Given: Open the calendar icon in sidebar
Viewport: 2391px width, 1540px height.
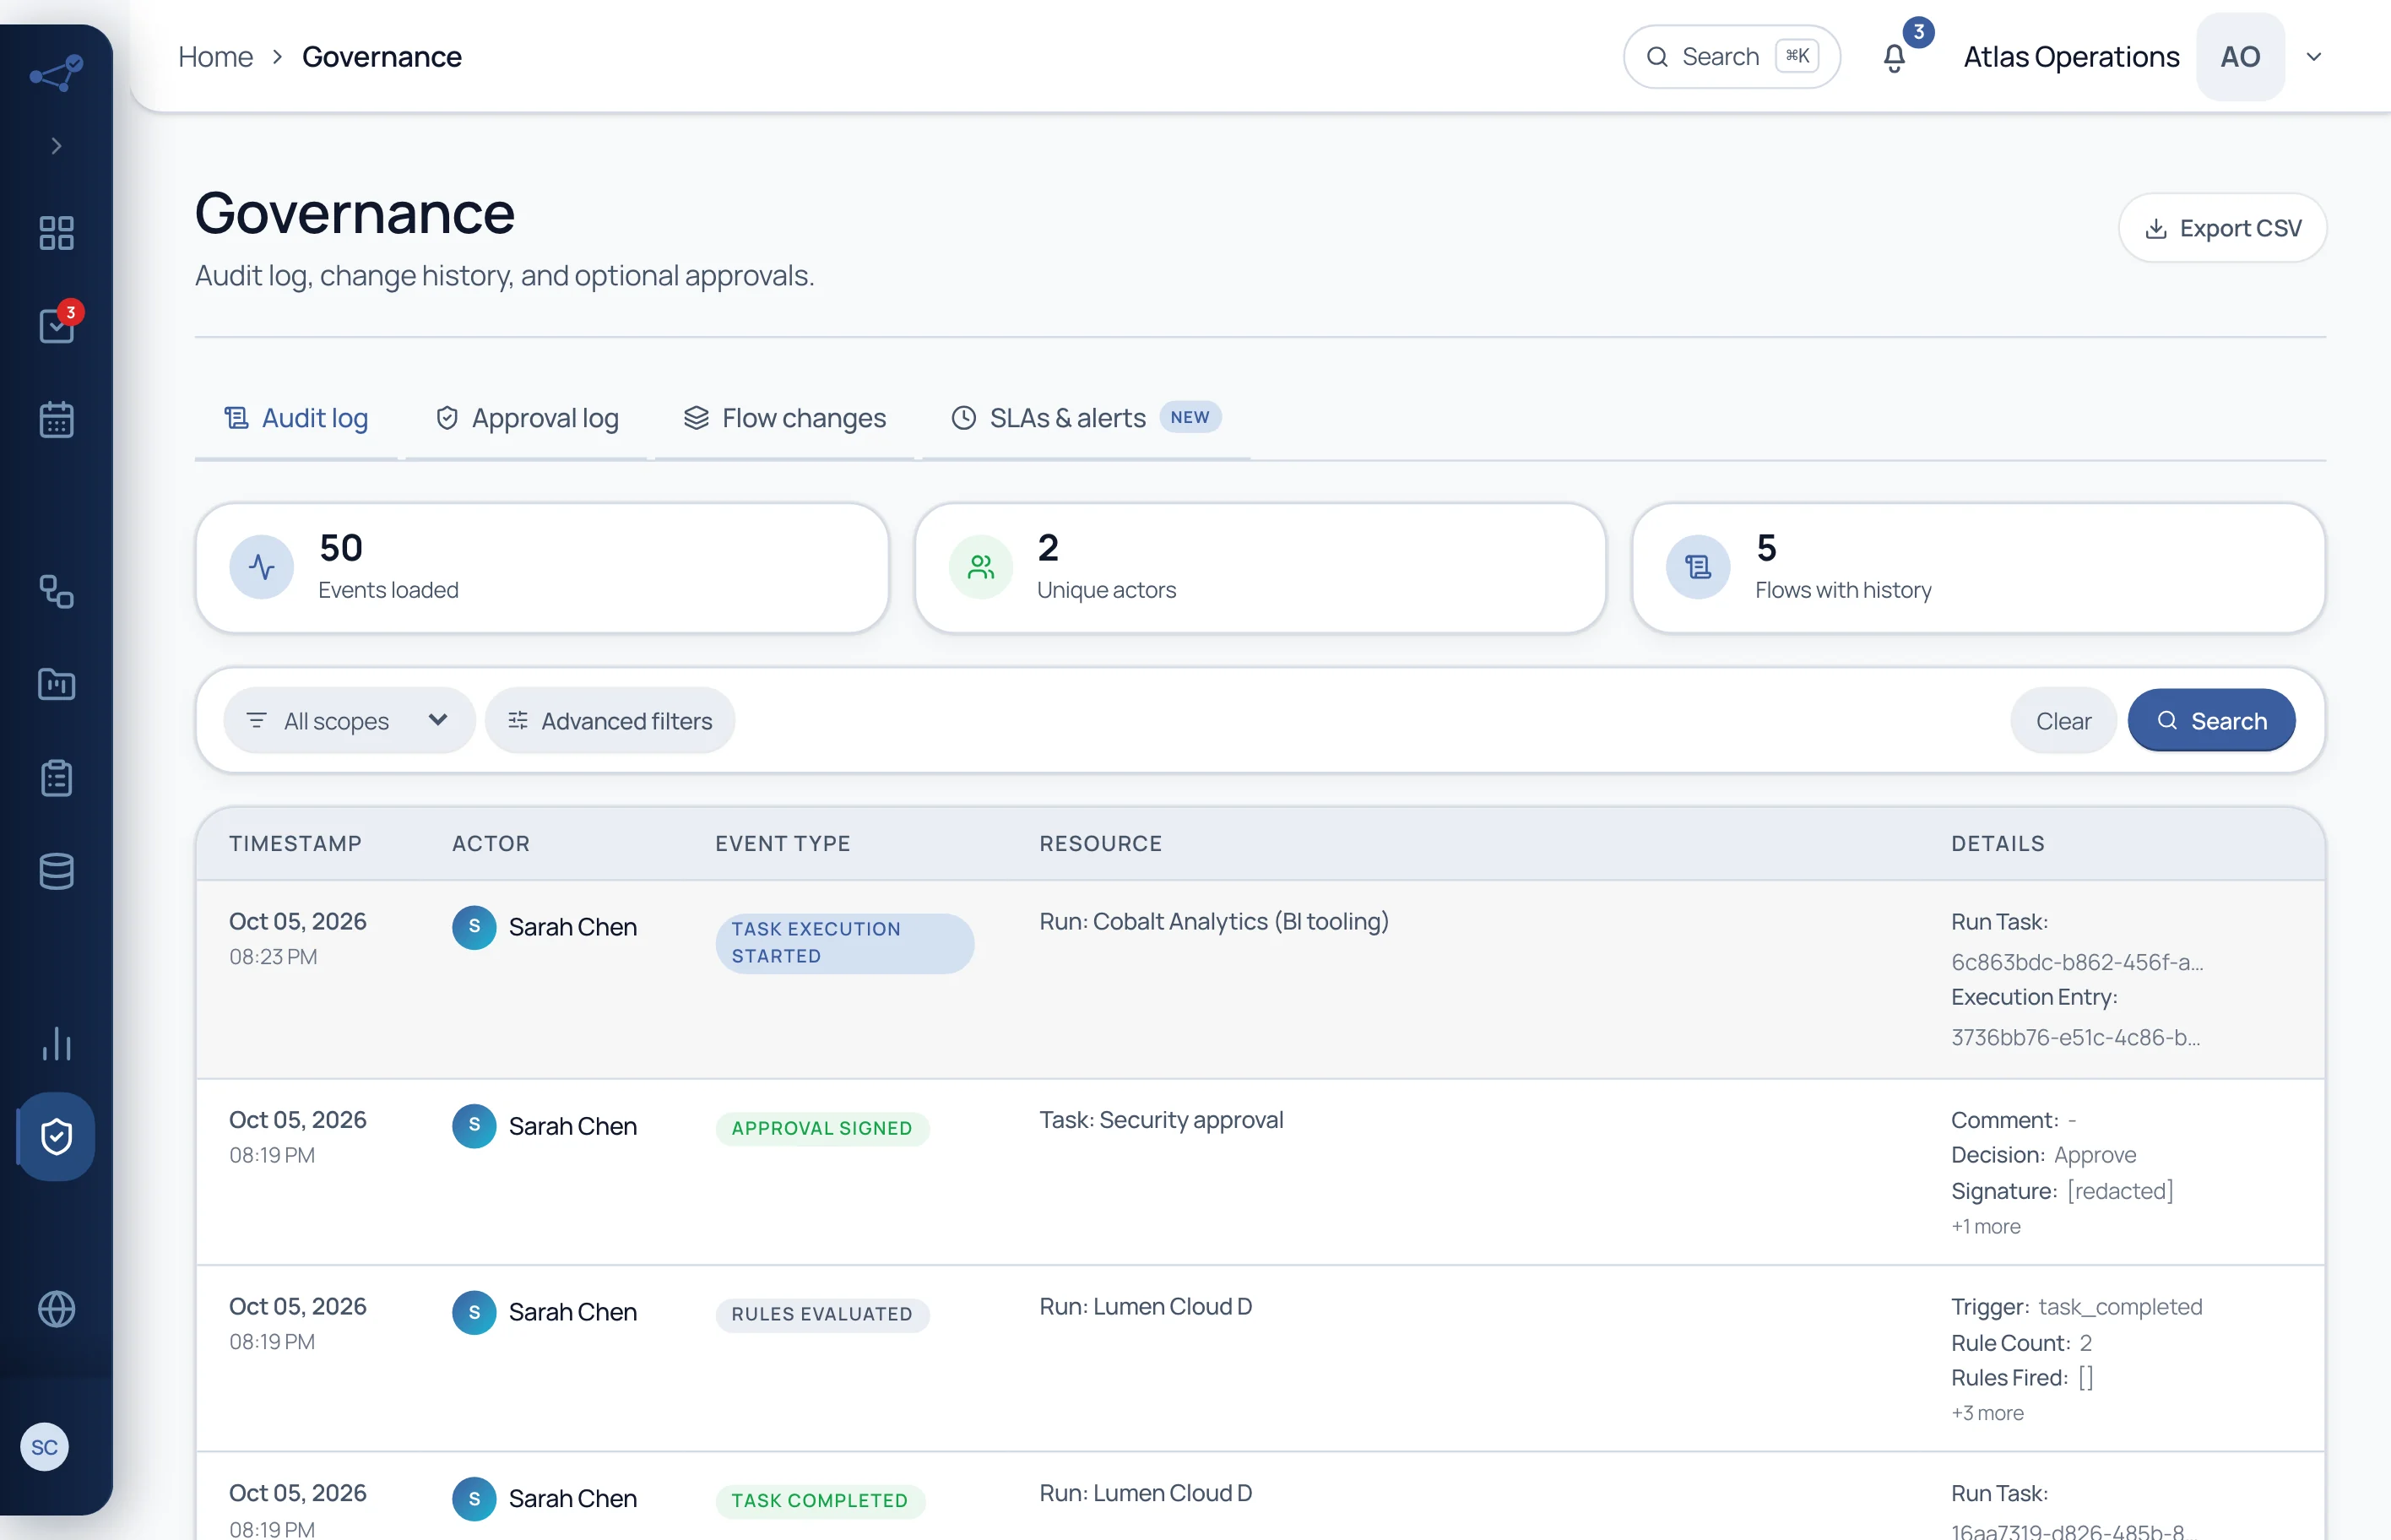Looking at the screenshot, I should pyautogui.click(x=56, y=419).
